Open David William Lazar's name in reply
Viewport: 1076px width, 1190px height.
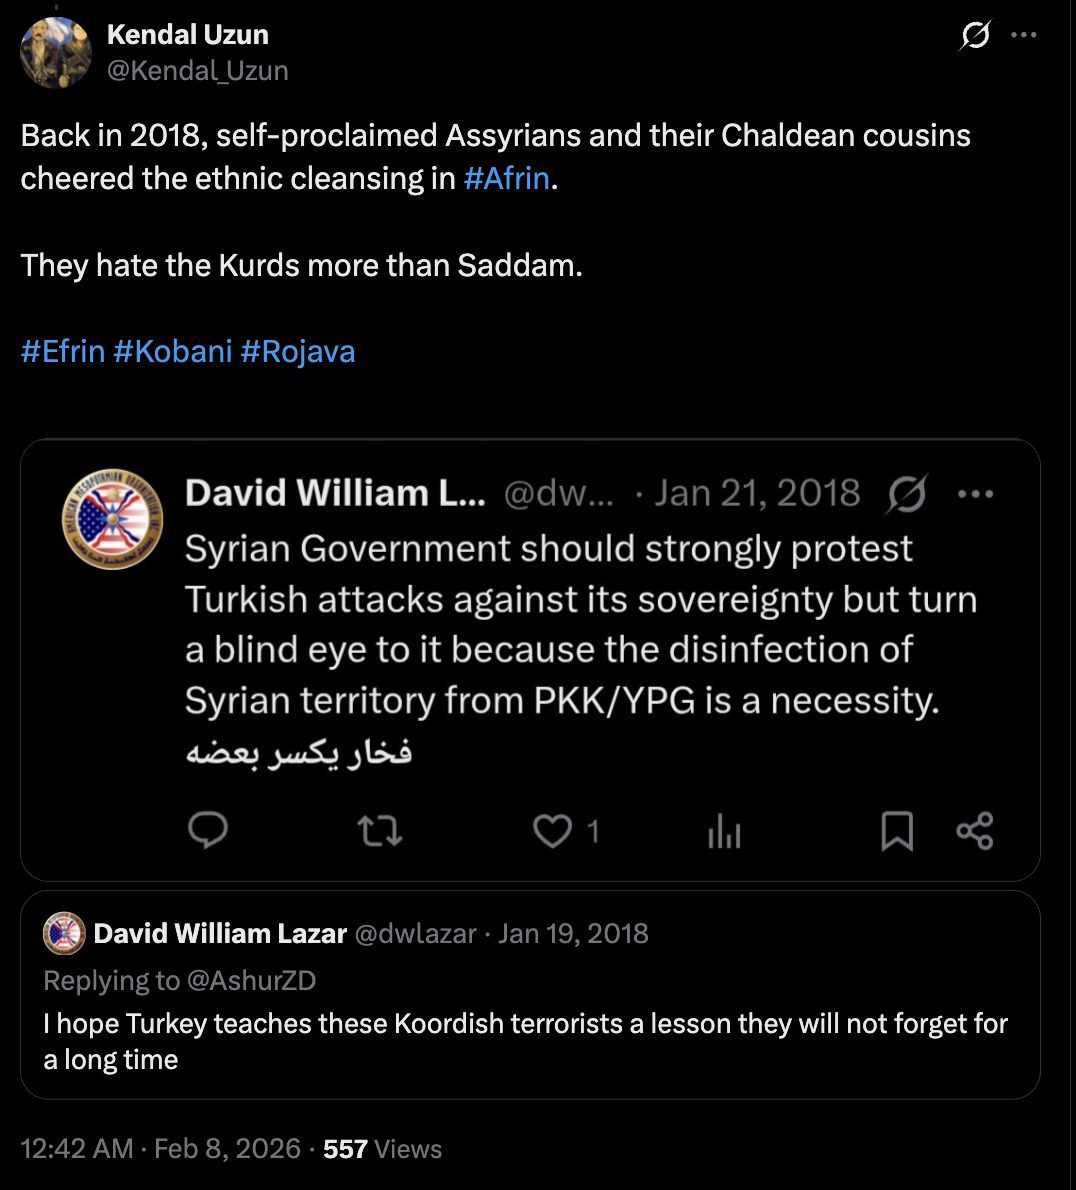tap(220, 933)
